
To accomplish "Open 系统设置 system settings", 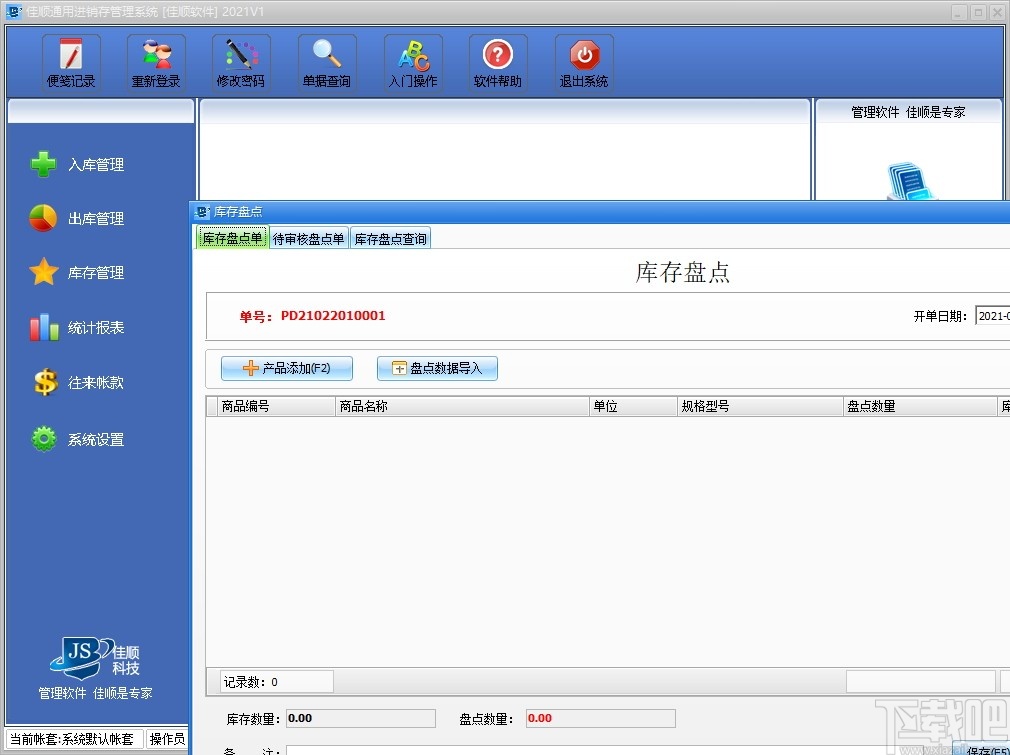I will pos(98,438).
